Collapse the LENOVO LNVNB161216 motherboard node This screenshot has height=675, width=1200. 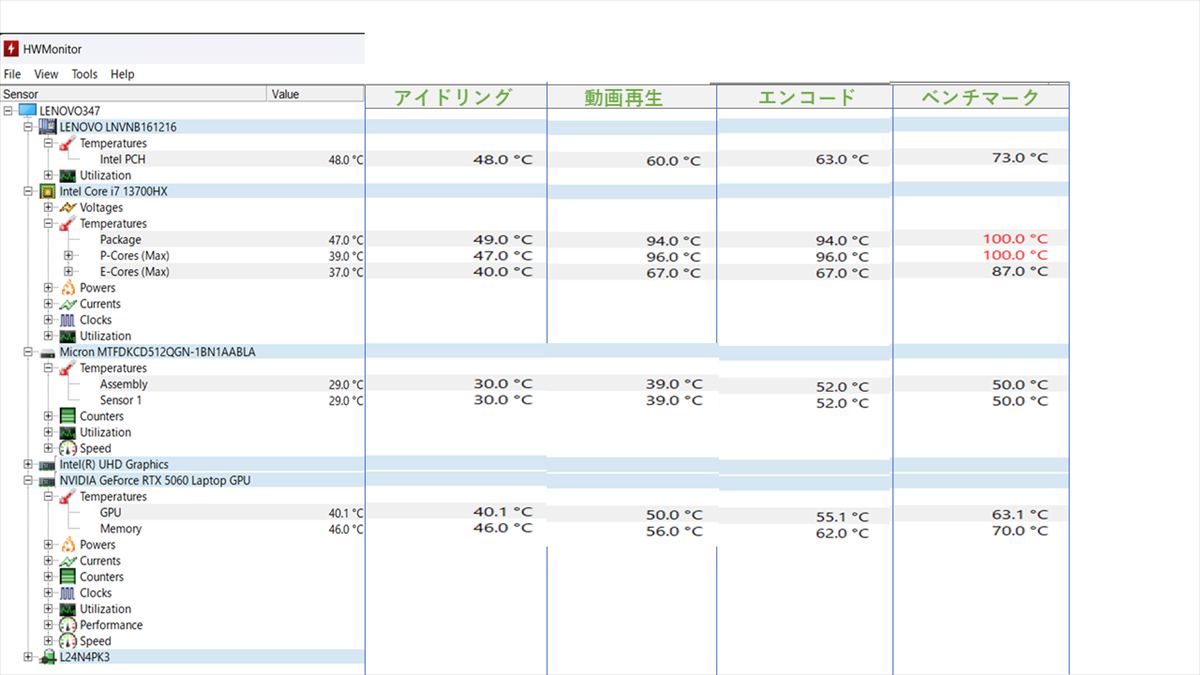(x=28, y=127)
